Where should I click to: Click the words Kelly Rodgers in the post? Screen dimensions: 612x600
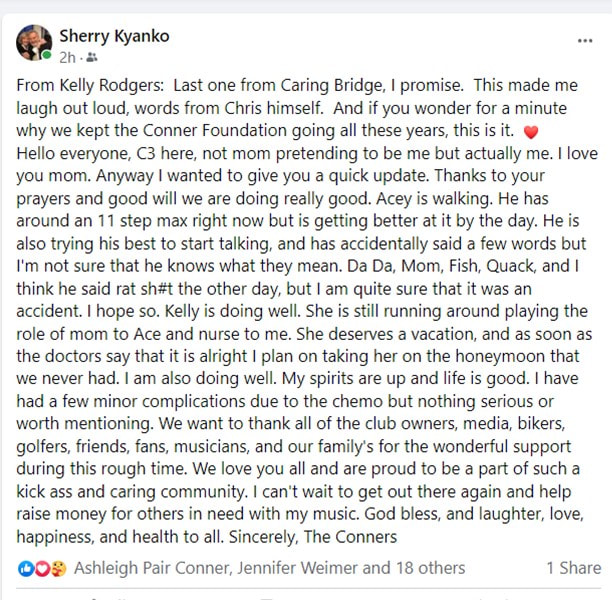[111, 85]
